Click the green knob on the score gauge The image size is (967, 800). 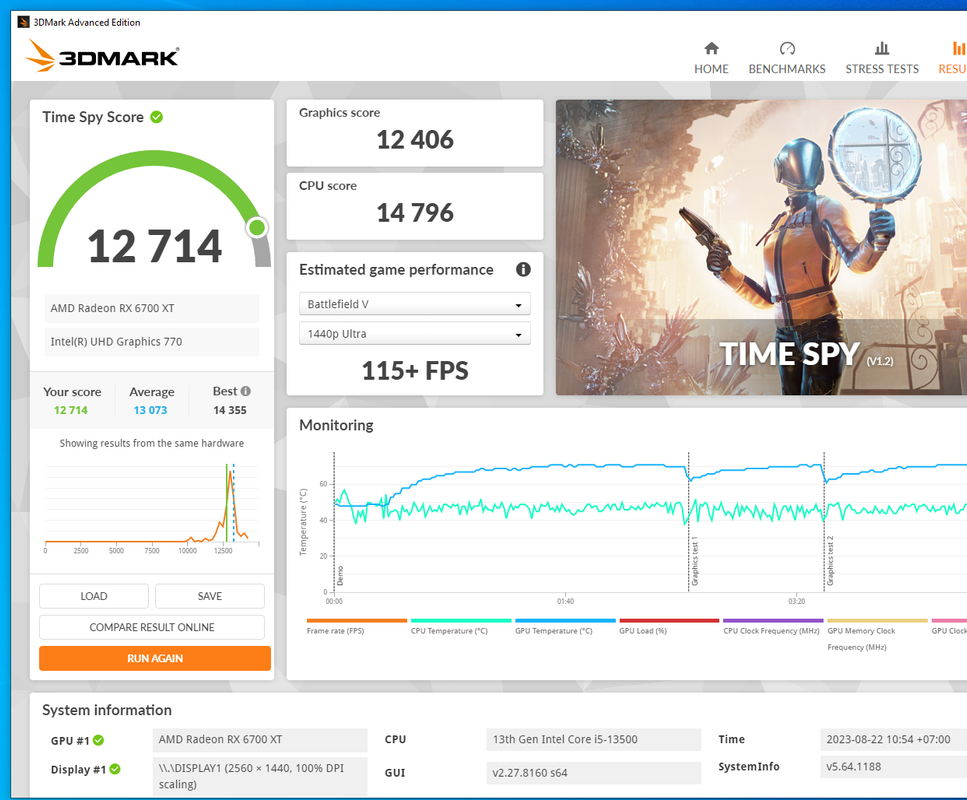click(x=257, y=228)
